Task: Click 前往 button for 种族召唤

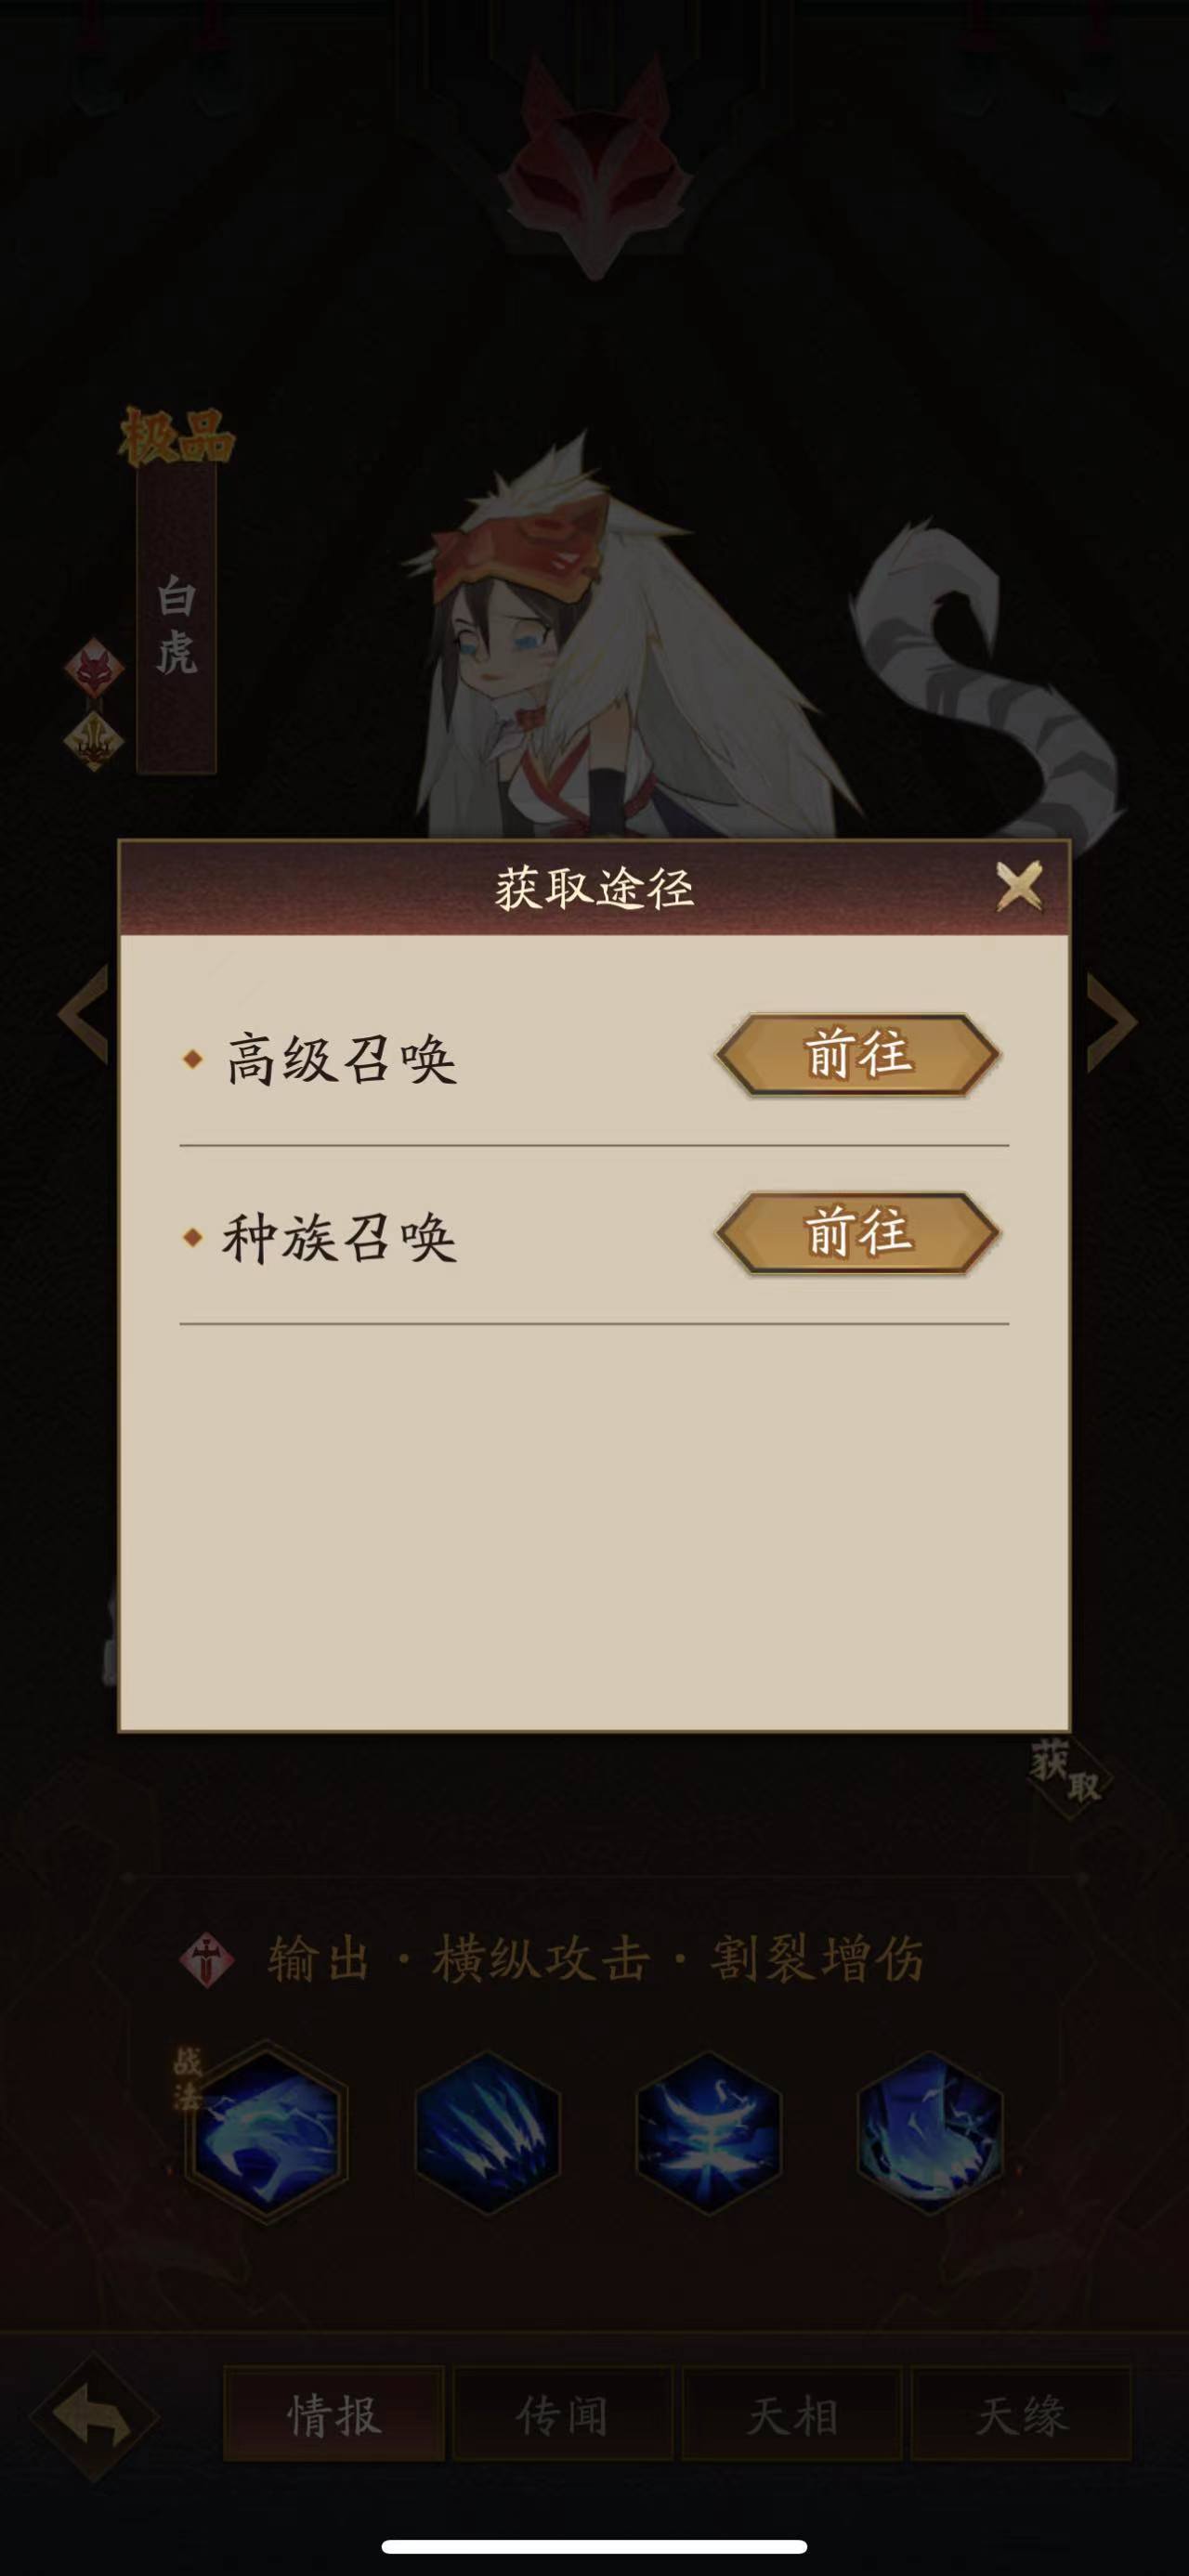Action: [858, 1233]
